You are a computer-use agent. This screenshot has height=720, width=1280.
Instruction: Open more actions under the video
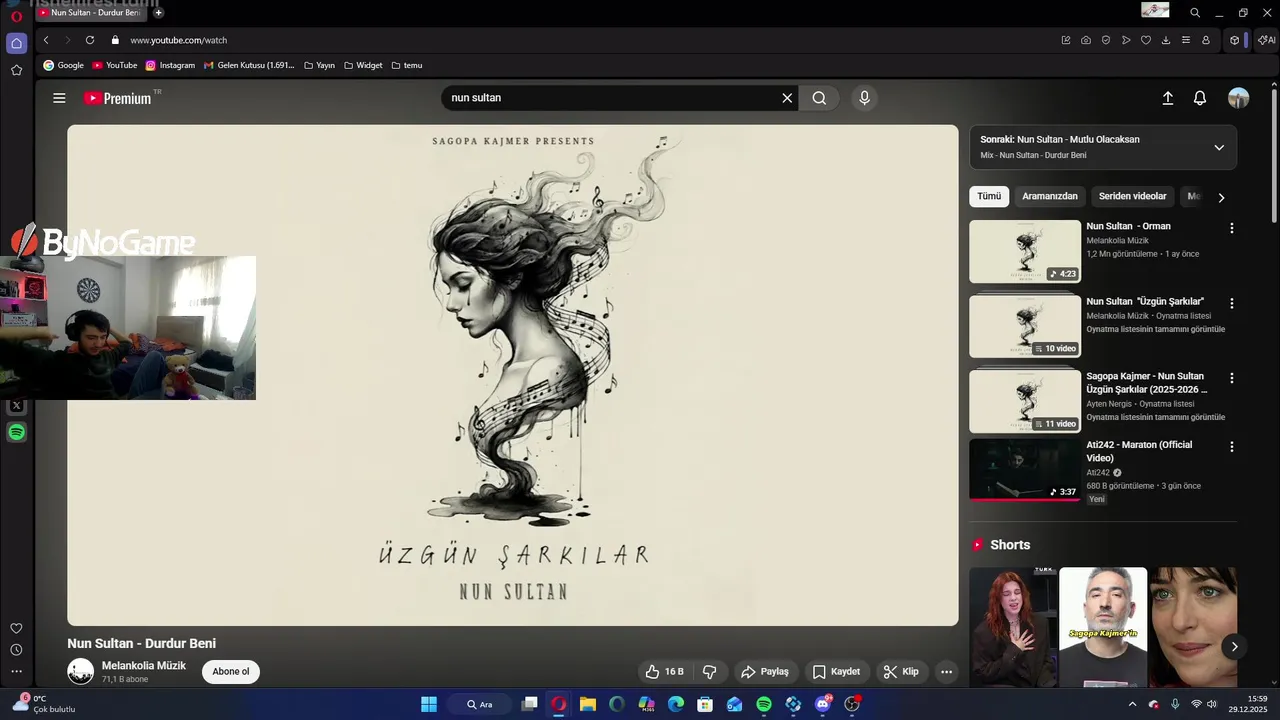point(946,672)
